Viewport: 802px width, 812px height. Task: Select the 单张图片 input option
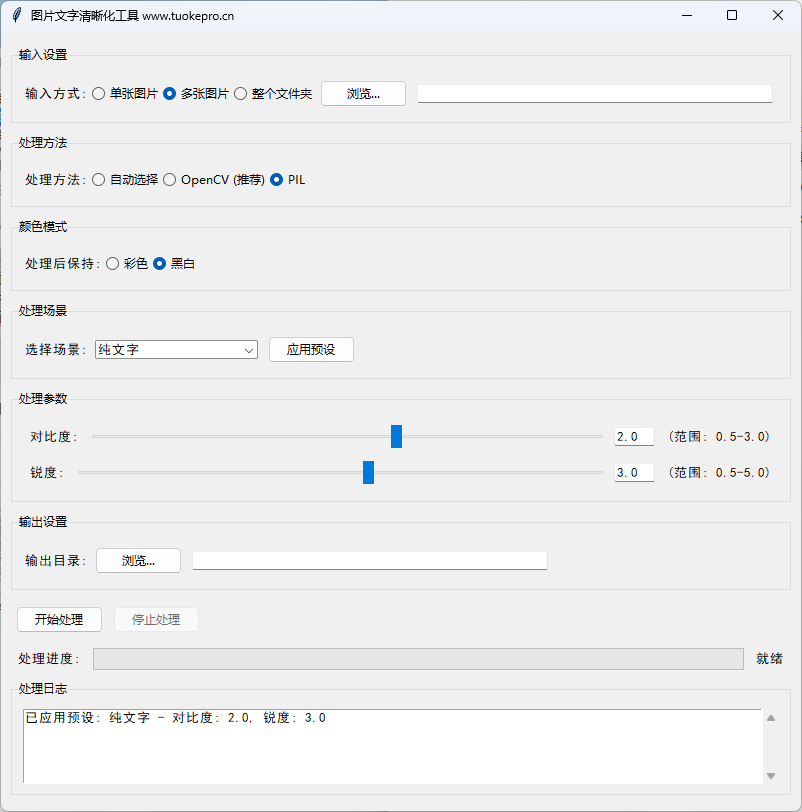(x=125, y=94)
